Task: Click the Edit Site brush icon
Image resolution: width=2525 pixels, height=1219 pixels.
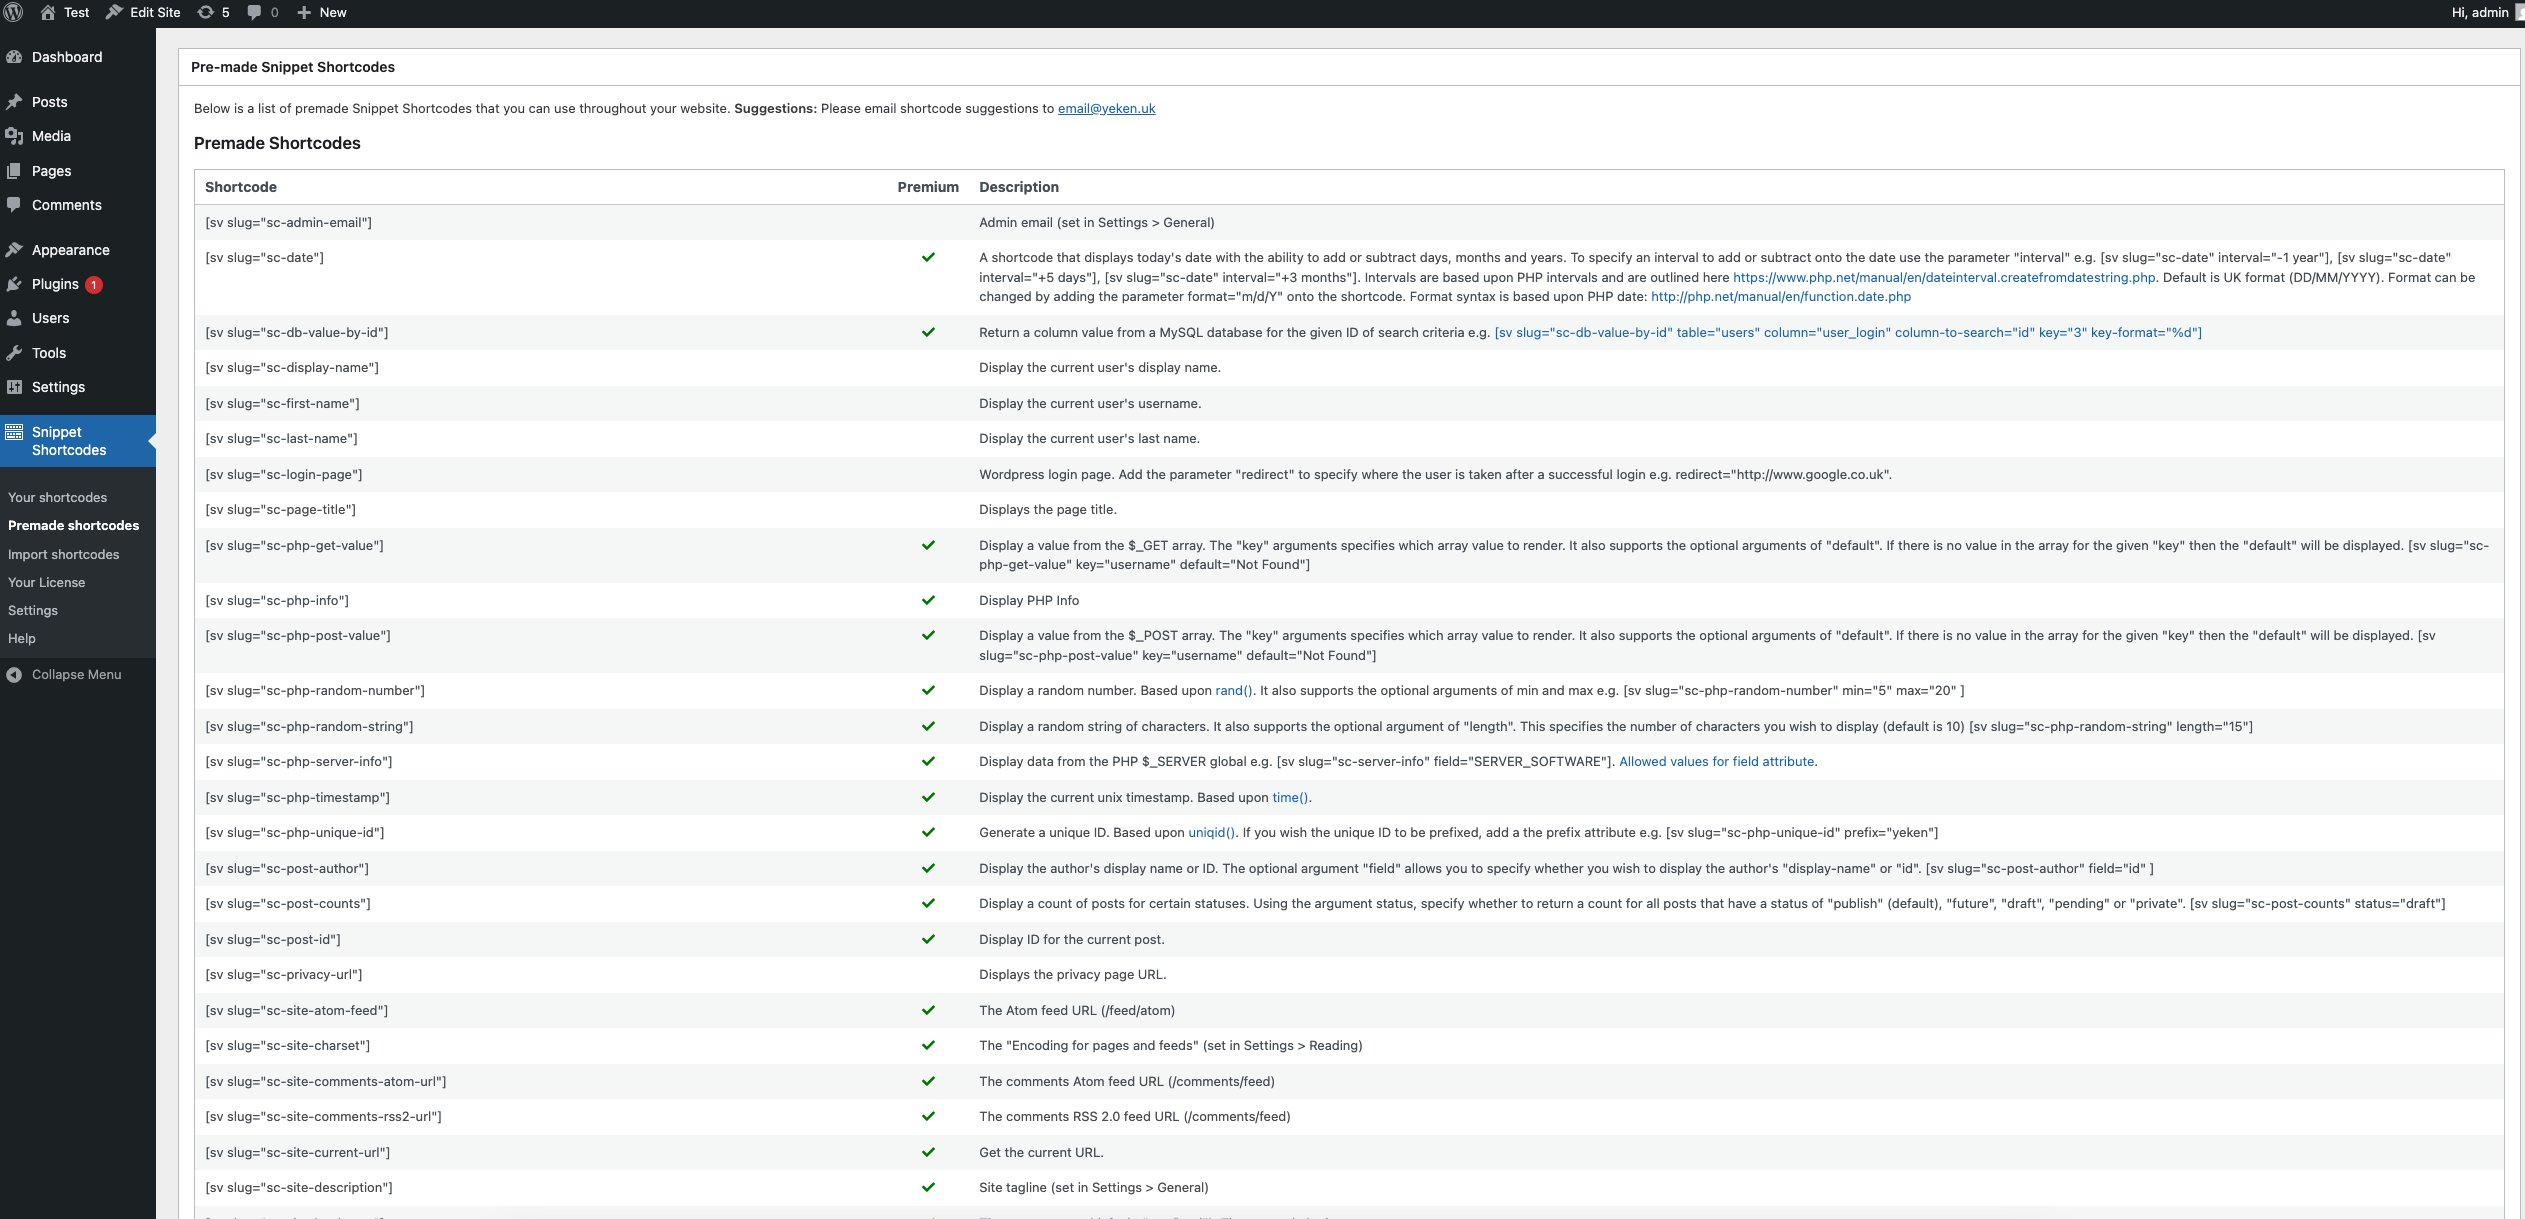Action: tap(114, 12)
